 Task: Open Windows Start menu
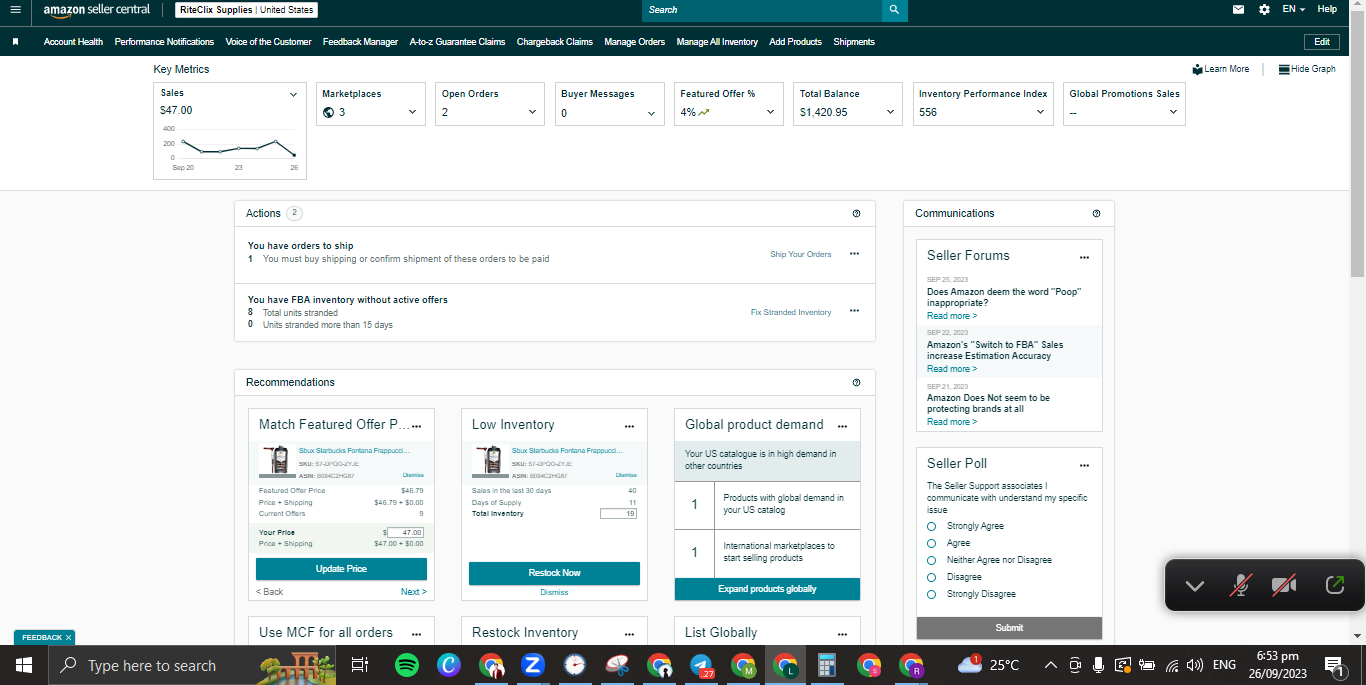click(x=24, y=665)
